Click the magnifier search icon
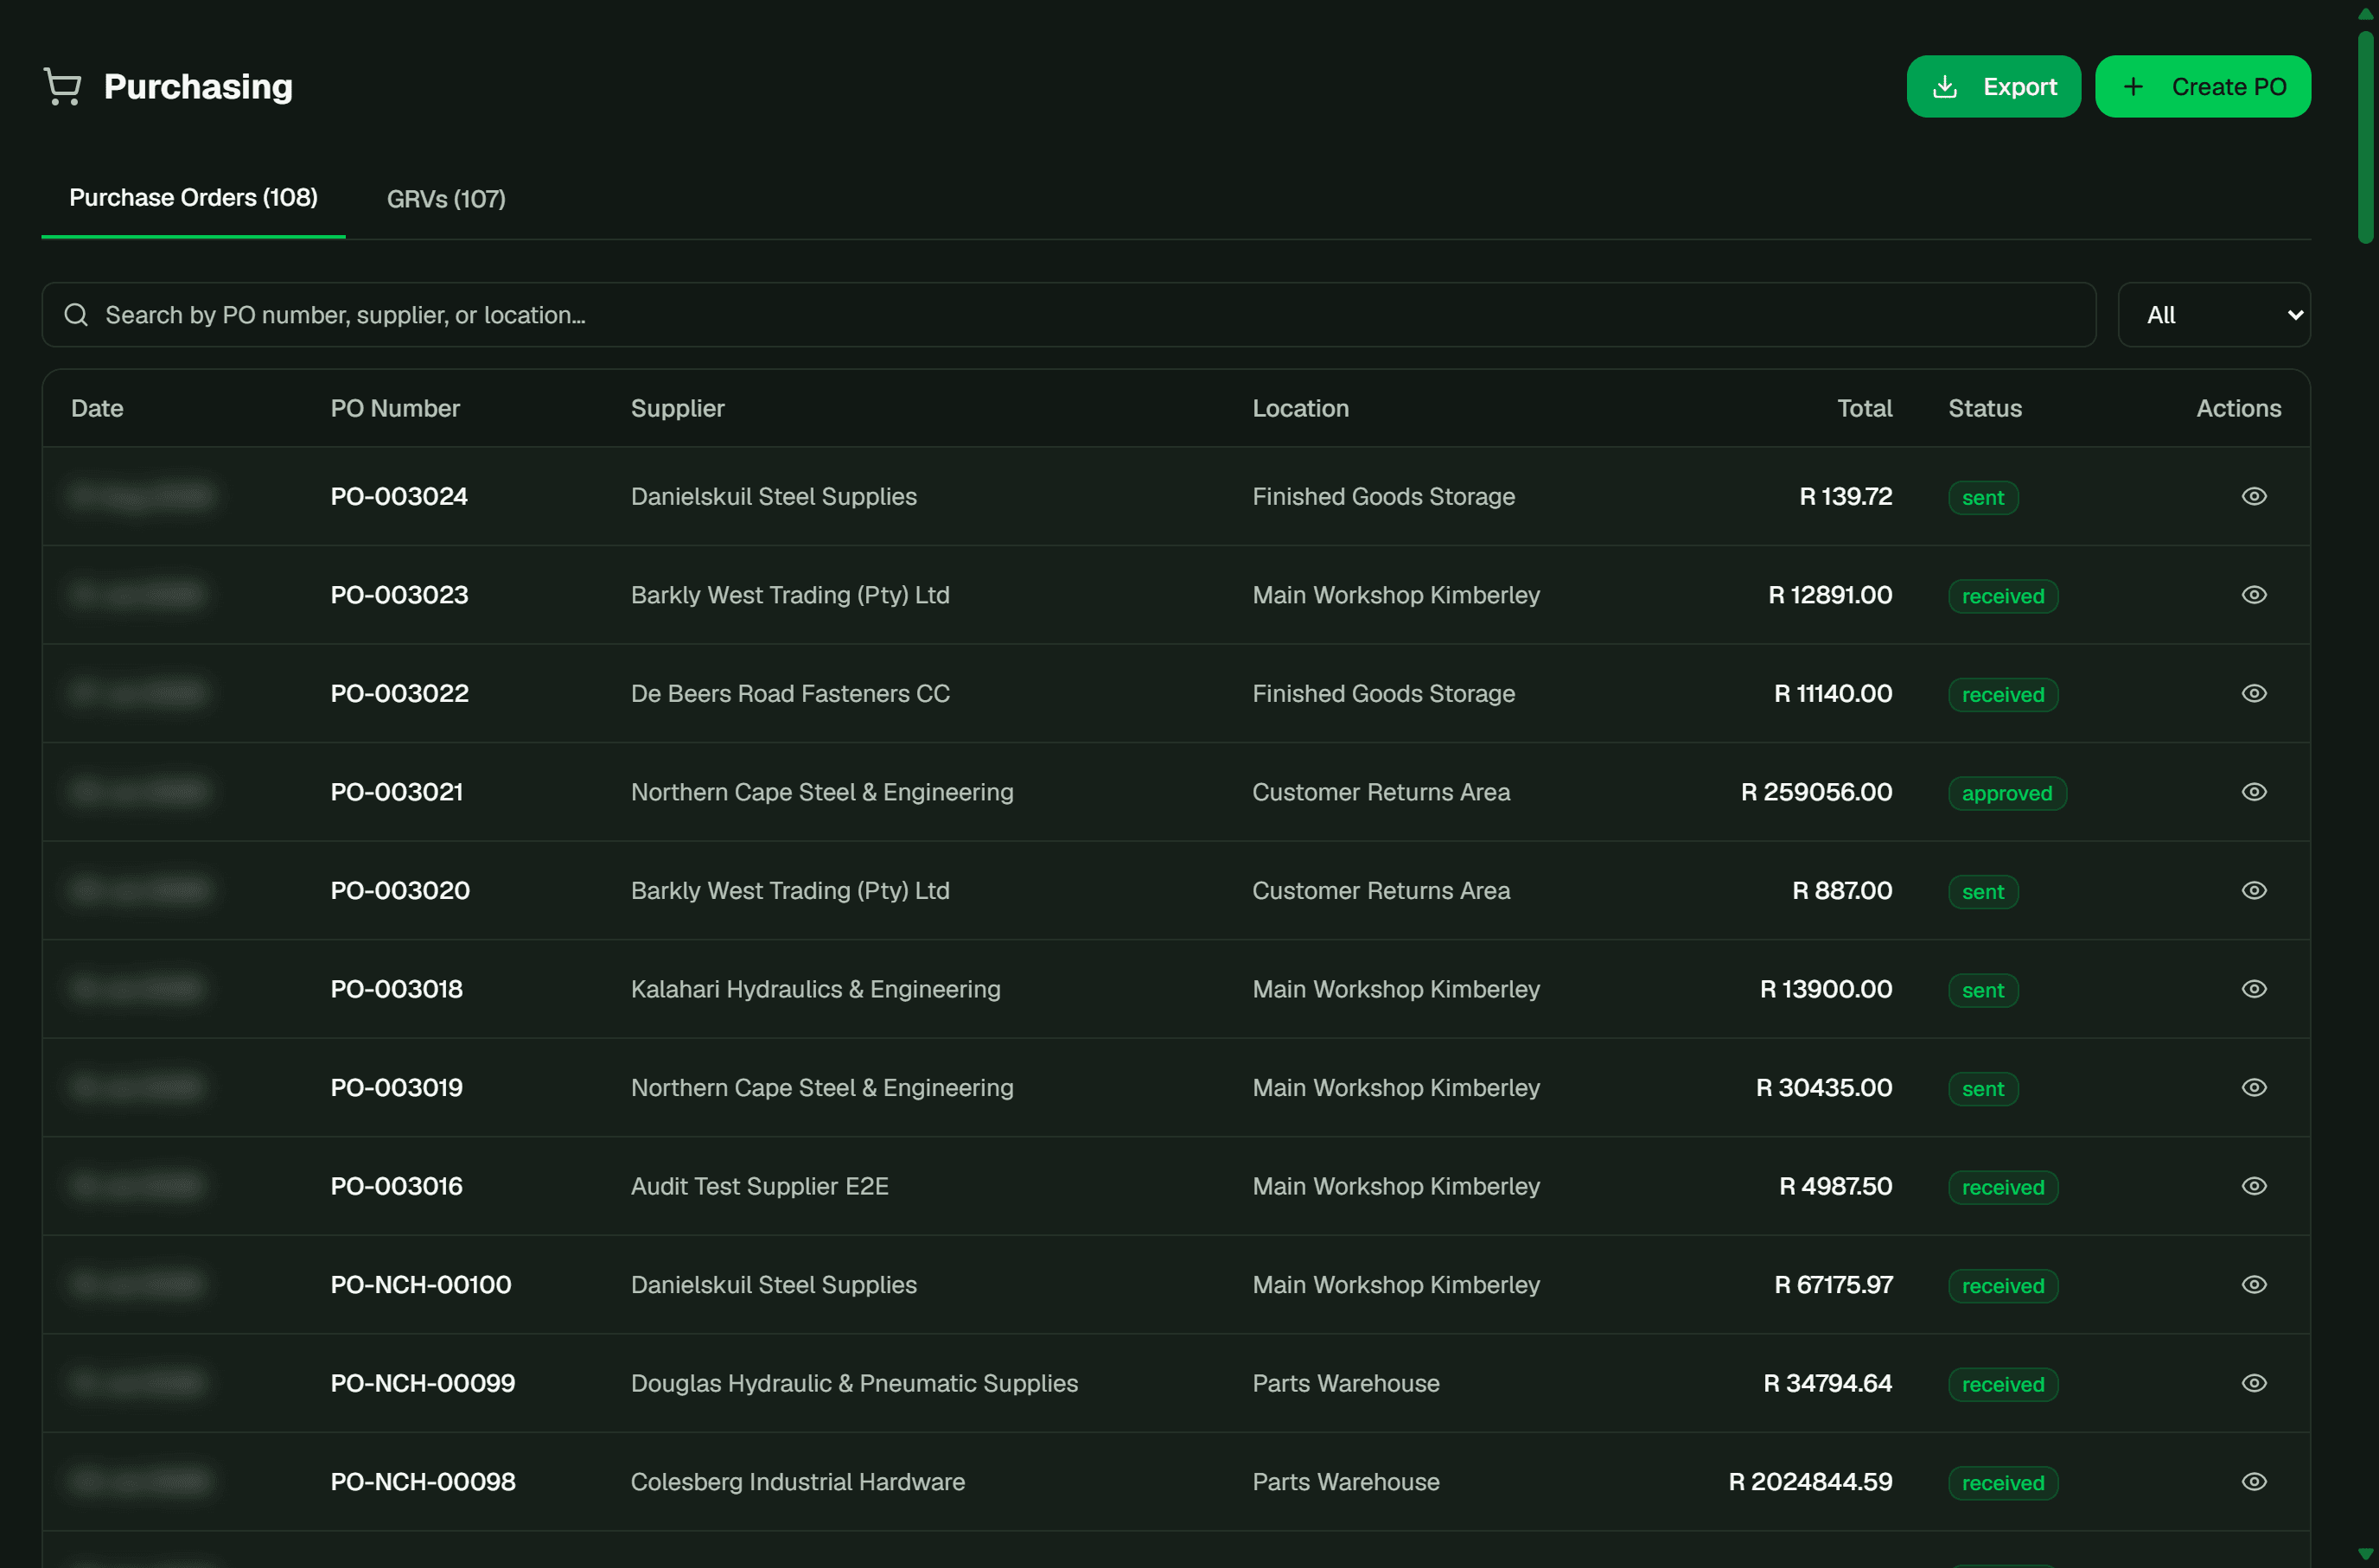Viewport: 2379px width, 1568px height. pyautogui.click(x=76, y=315)
